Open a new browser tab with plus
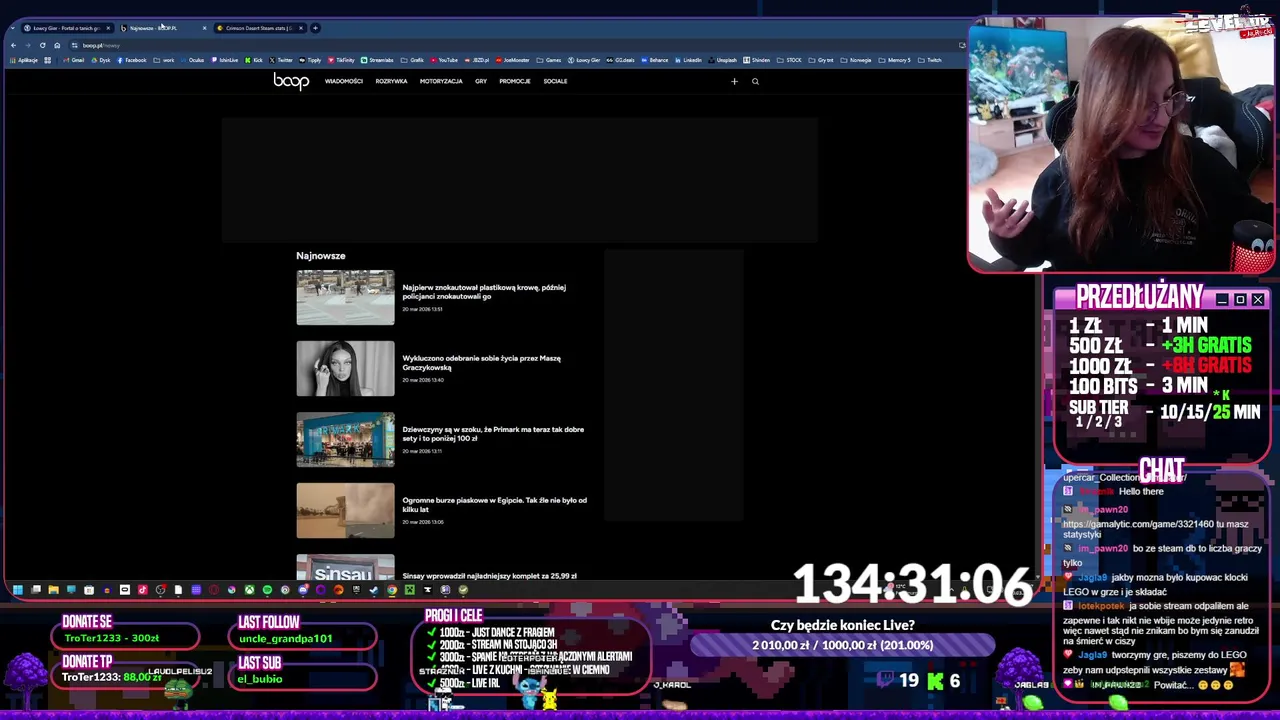The height and width of the screenshot is (720, 1280). click(315, 28)
